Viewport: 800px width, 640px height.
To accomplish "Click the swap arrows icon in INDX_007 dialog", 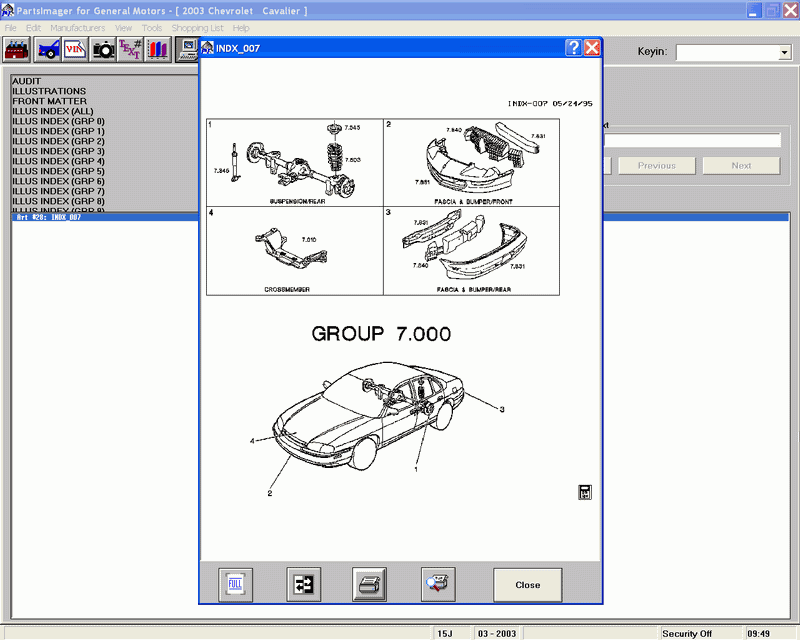I will [304, 584].
